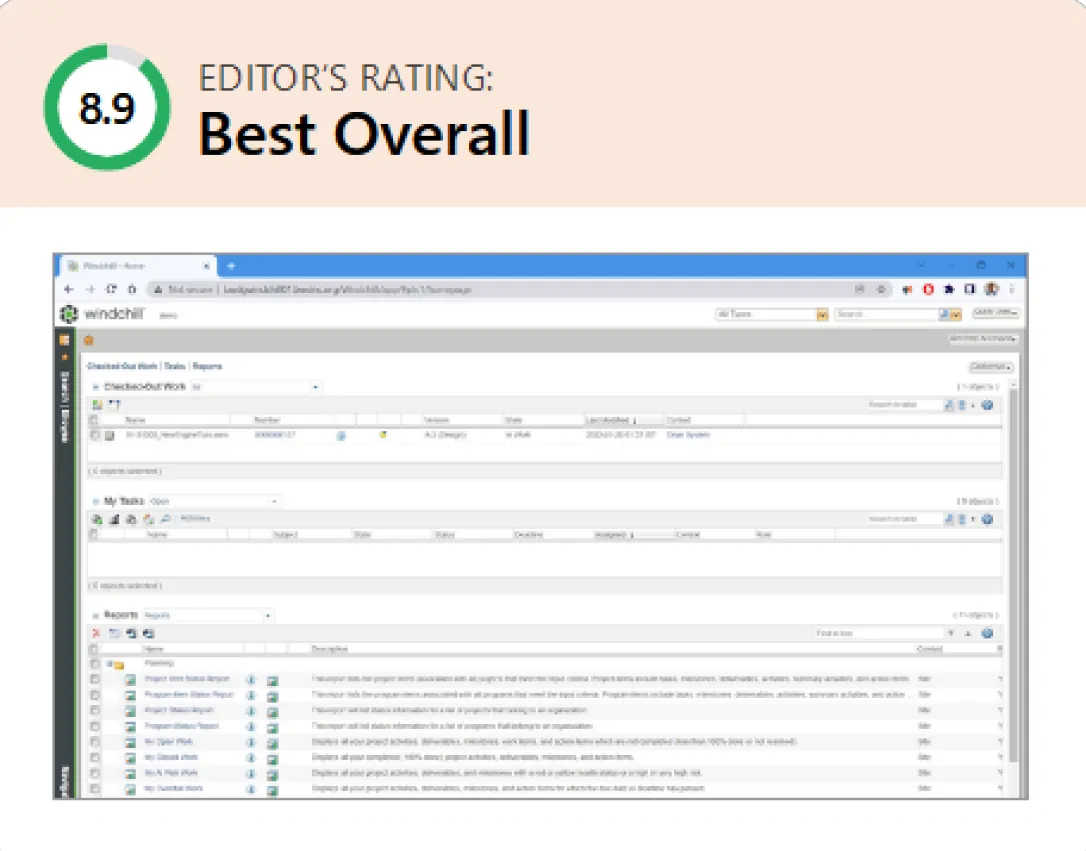
Task: Check the Project Item Status Report checkbox
Action: click(95, 679)
